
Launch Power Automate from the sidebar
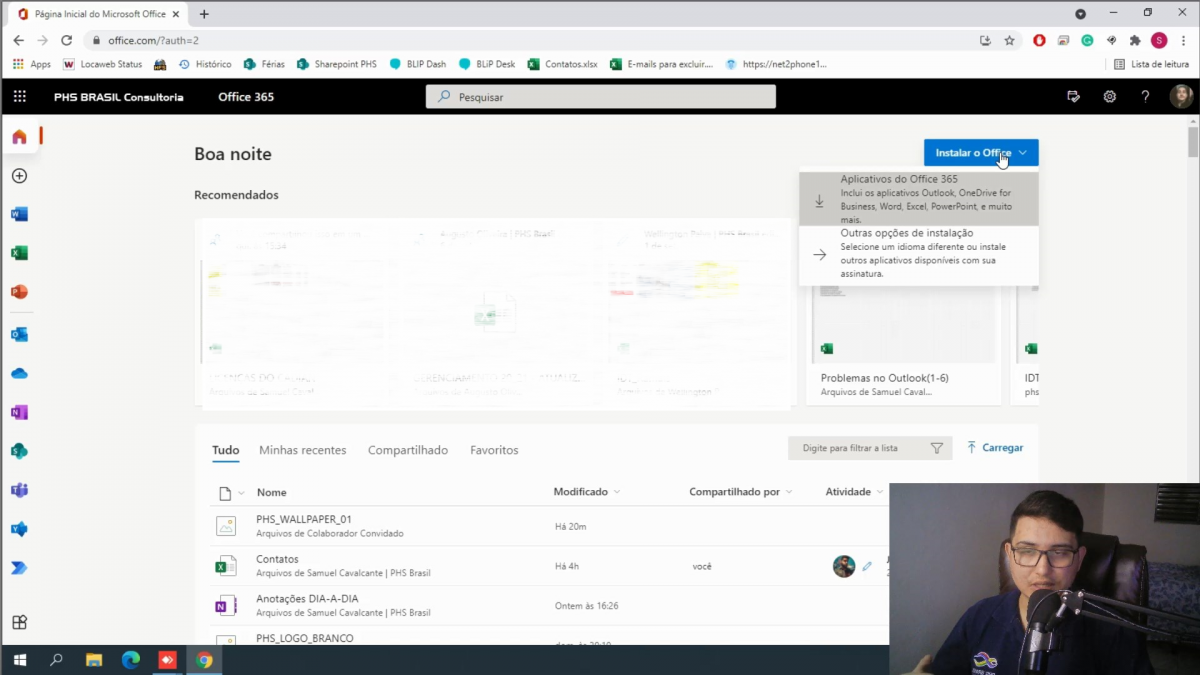pos(19,568)
